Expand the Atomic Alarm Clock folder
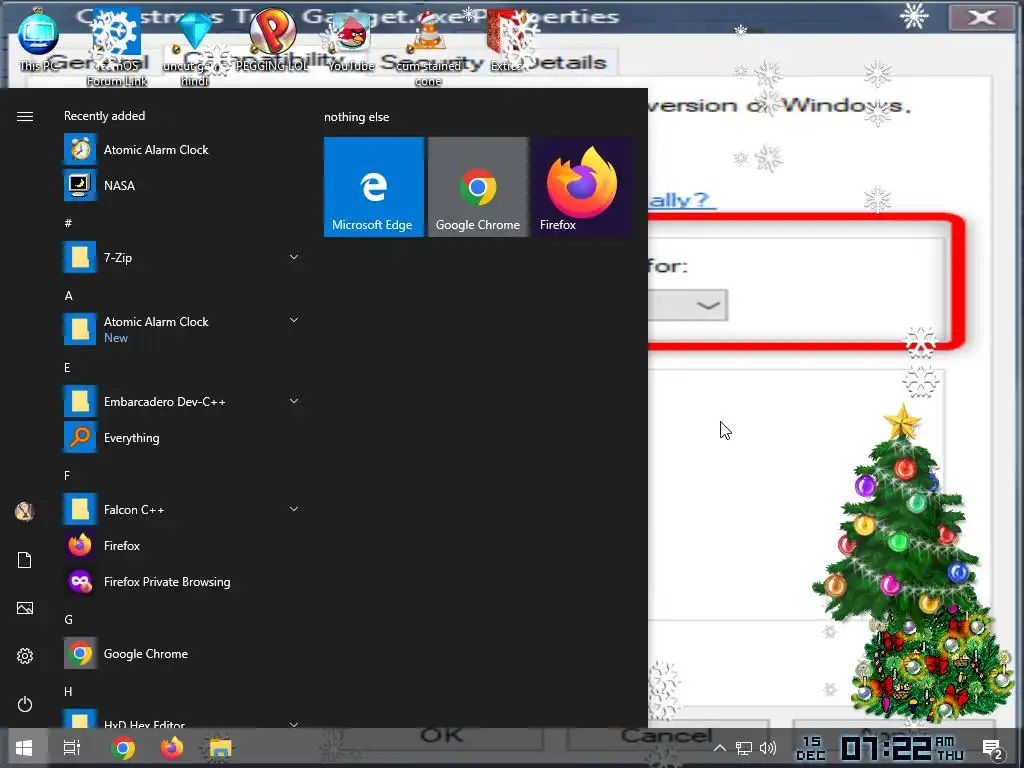 [x=294, y=320]
